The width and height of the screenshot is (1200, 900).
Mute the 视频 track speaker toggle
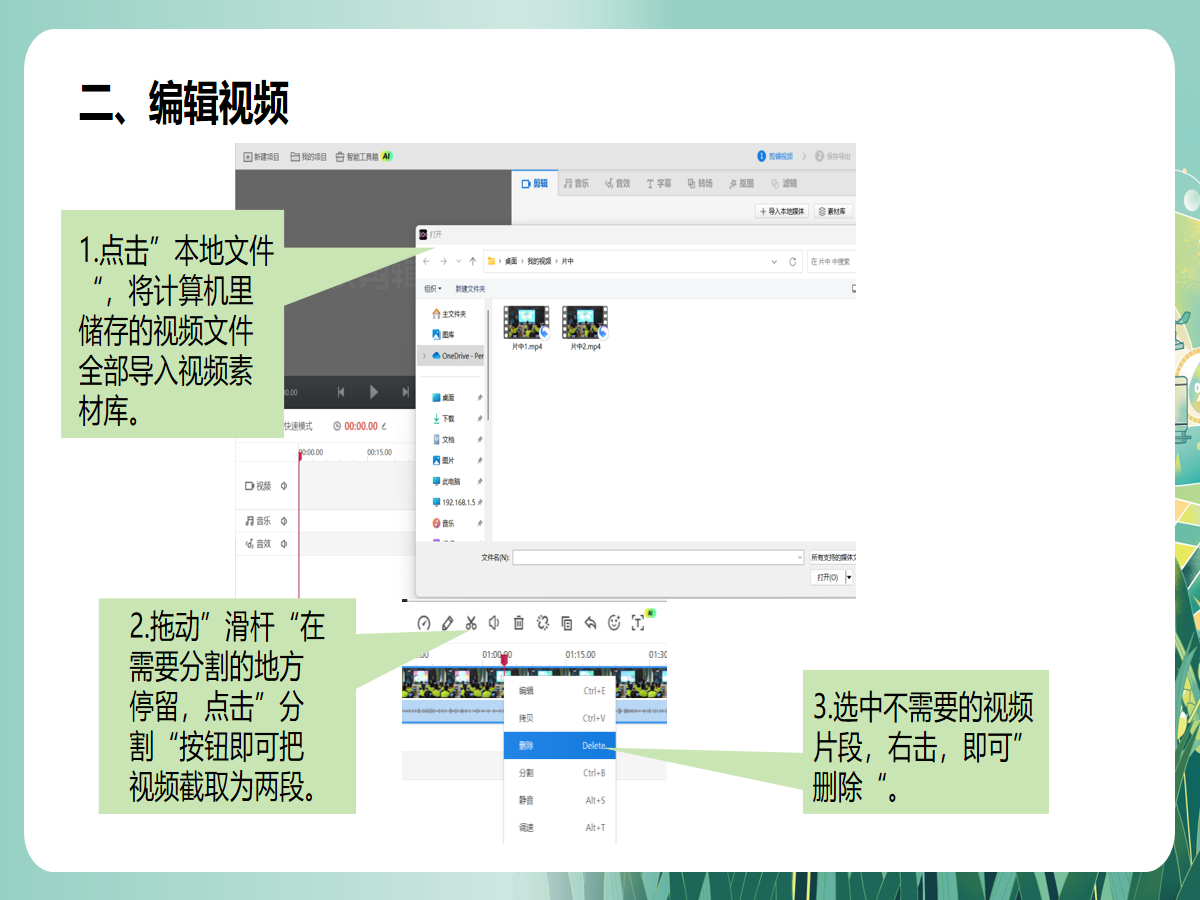[x=284, y=486]
